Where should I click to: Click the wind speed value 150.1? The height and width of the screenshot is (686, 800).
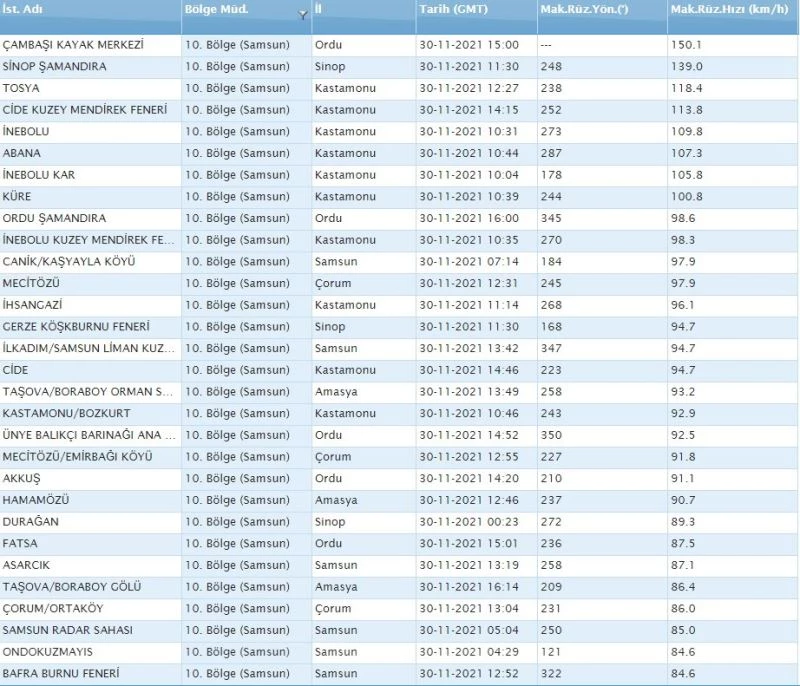point(683,45)
